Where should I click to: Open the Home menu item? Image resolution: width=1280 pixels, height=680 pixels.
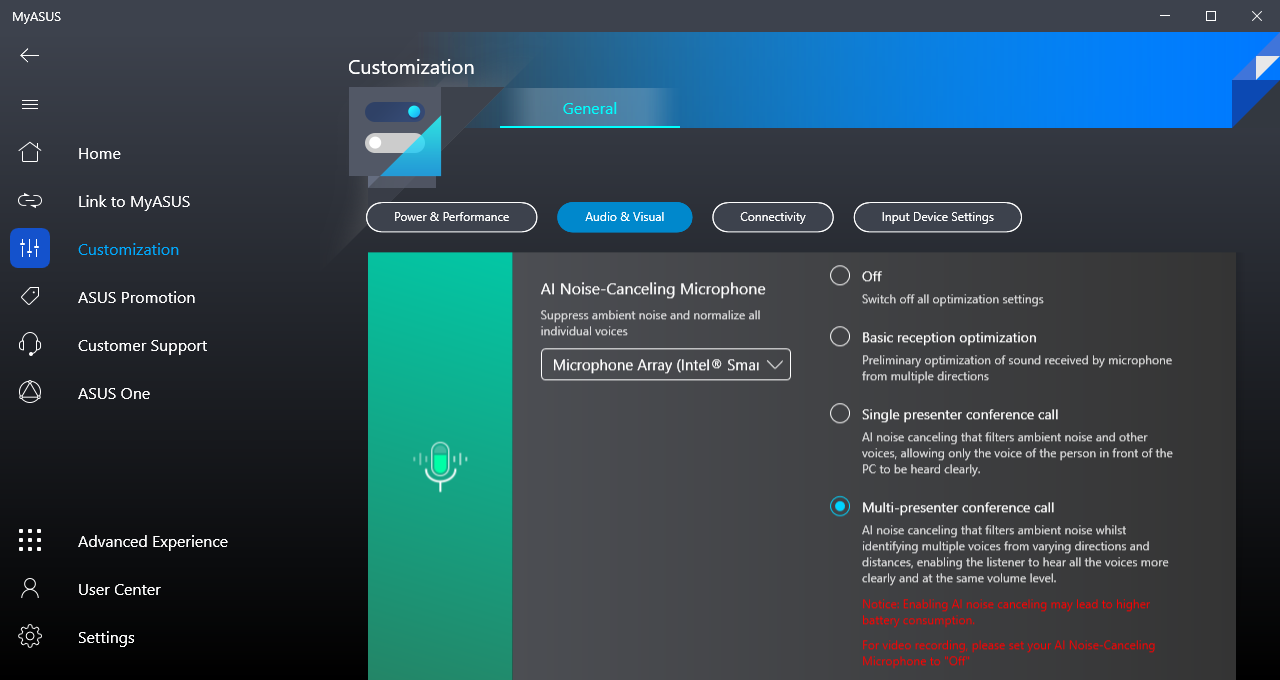(x=99, y=153)
